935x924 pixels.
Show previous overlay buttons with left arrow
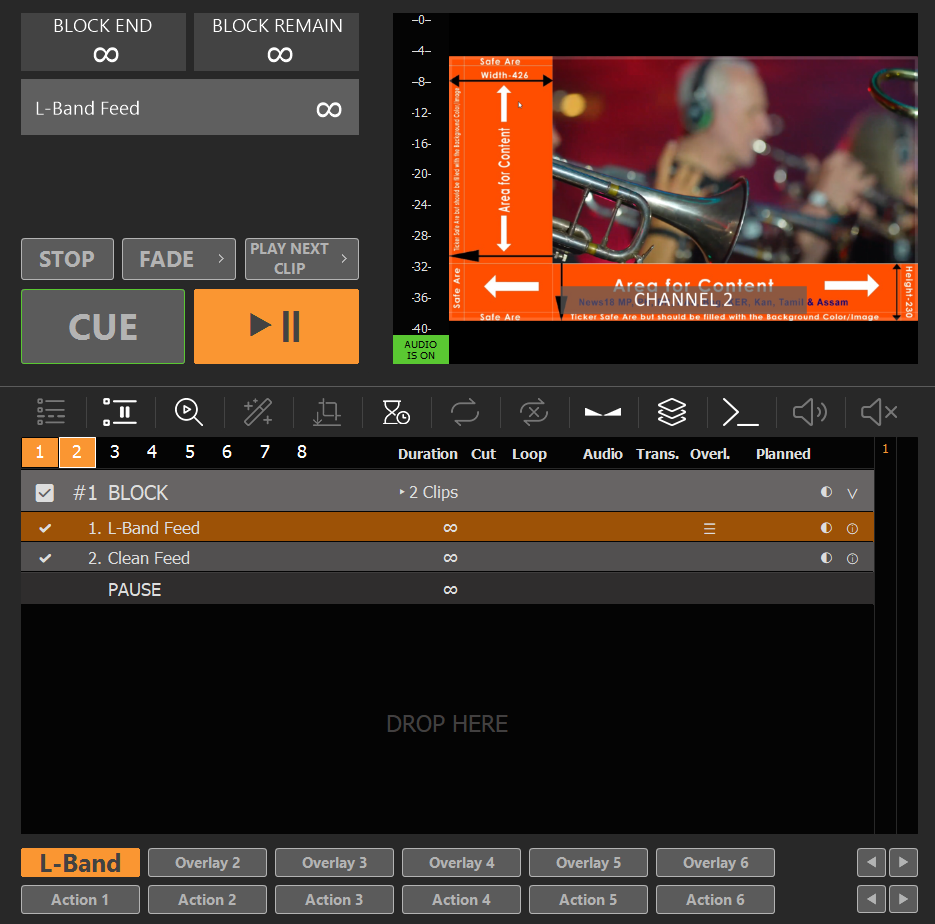[872, 863]
